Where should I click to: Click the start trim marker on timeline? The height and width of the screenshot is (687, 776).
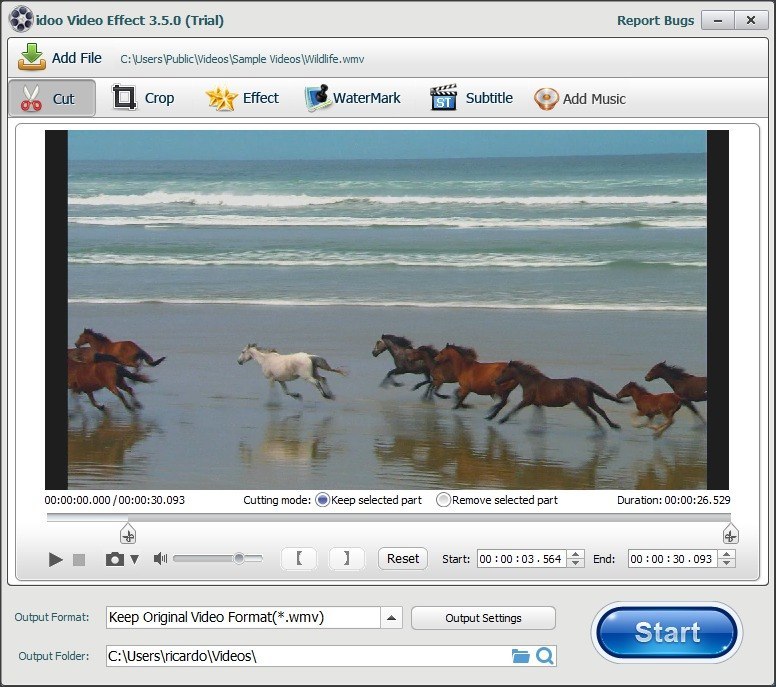click(128, 534)
